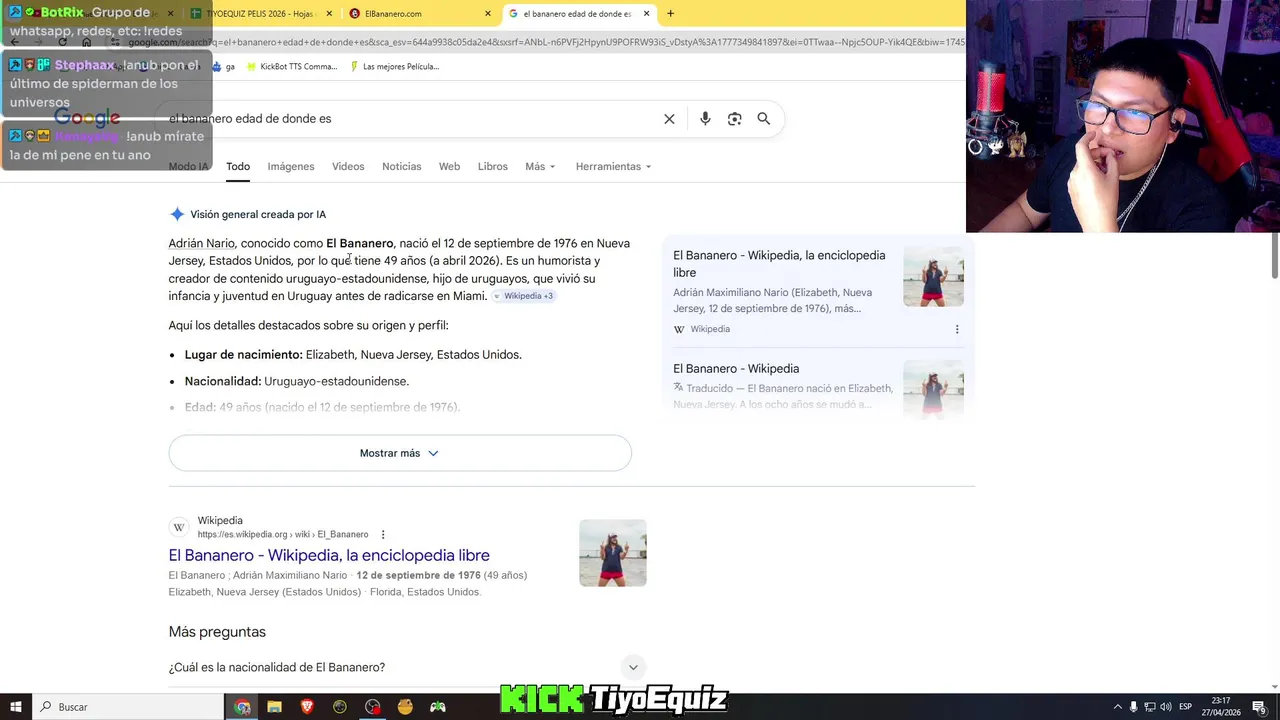The width and height of the screenshot is (1280, 720).
Task: Open the game controller app in taskbar
Action: (x=438, y=707)
